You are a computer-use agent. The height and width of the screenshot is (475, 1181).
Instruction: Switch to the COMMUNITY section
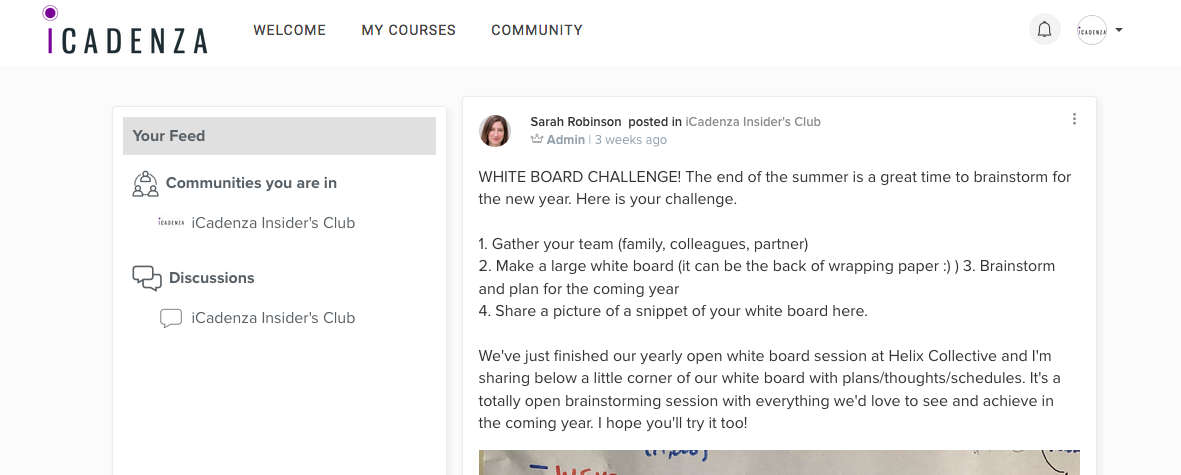coord(537,30)
